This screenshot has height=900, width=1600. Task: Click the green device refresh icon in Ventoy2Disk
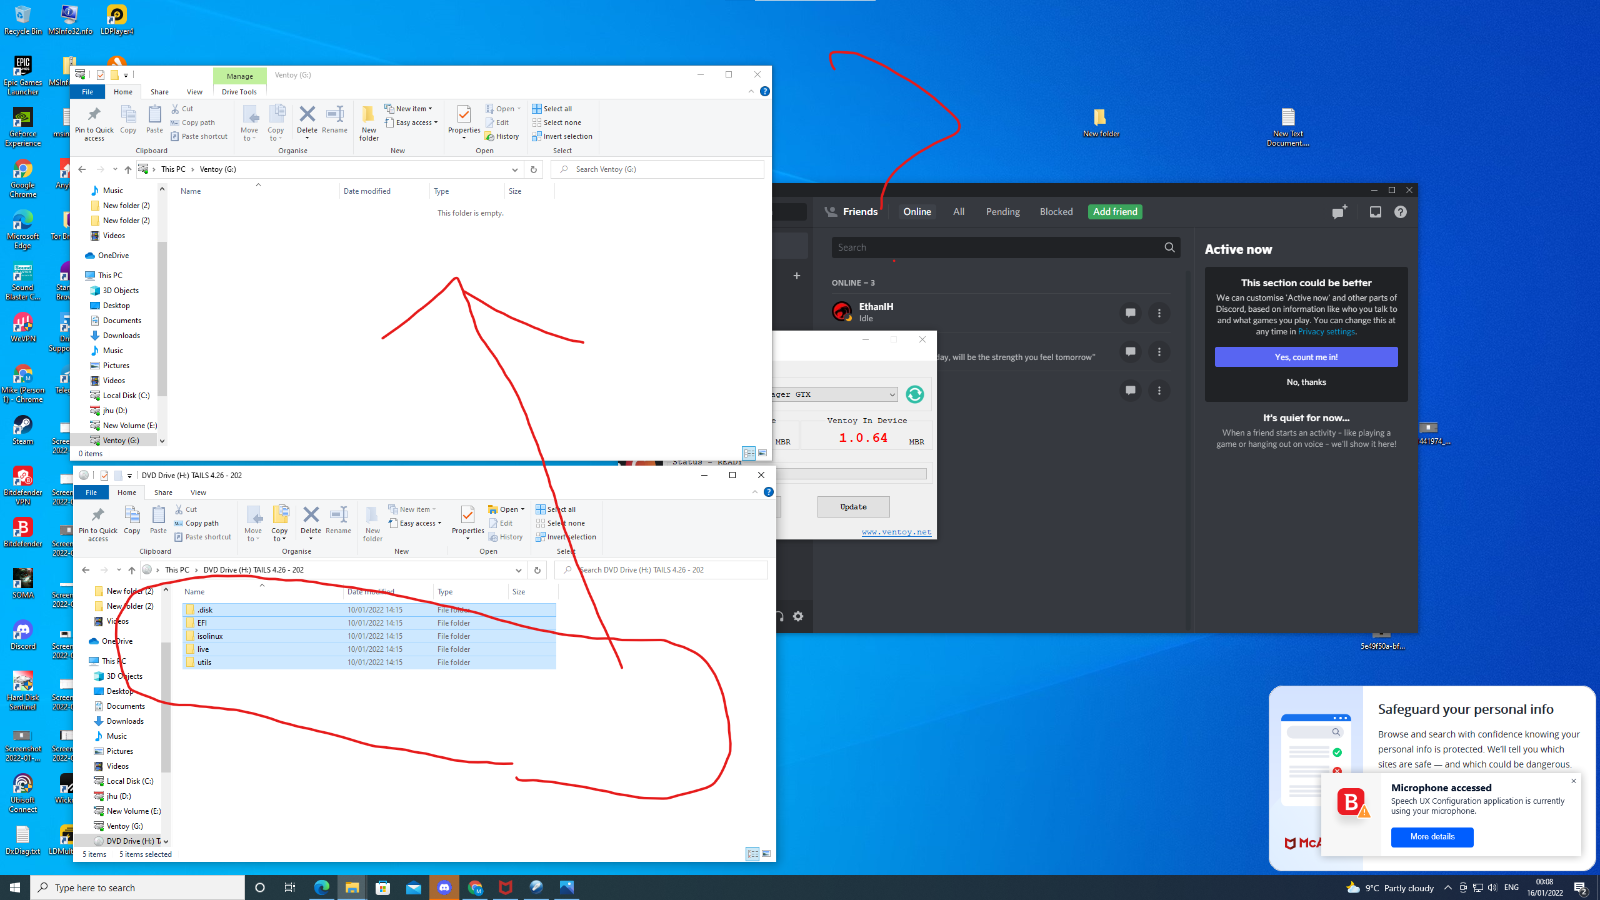pos(914,394)
